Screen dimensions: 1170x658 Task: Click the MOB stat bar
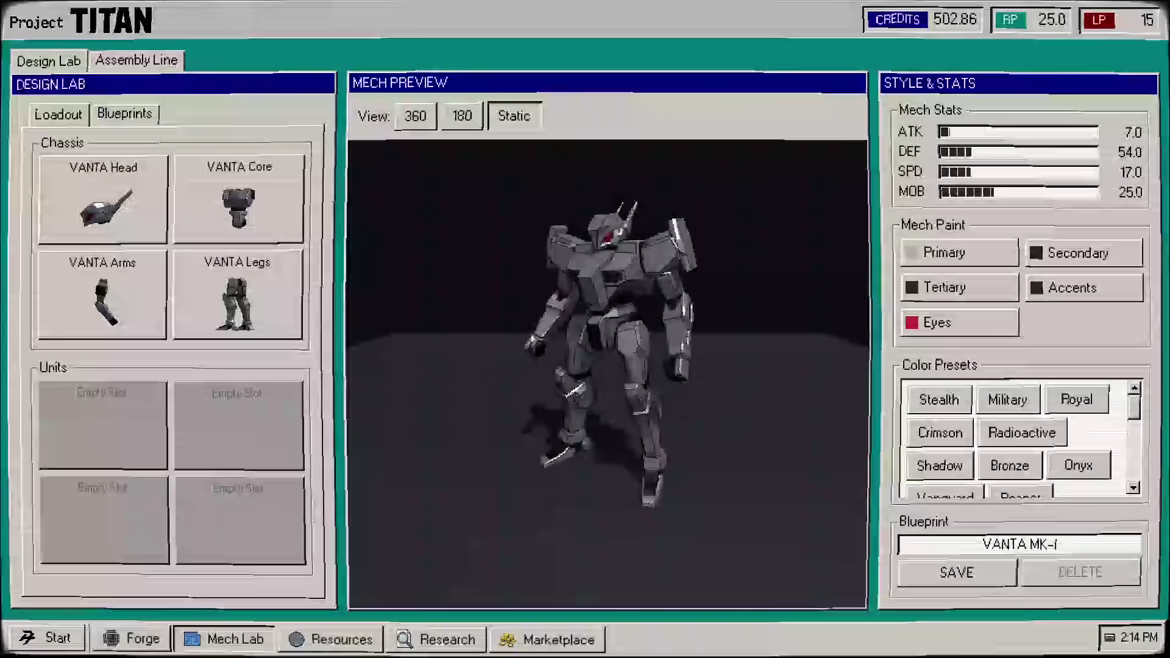point(1019,192)
